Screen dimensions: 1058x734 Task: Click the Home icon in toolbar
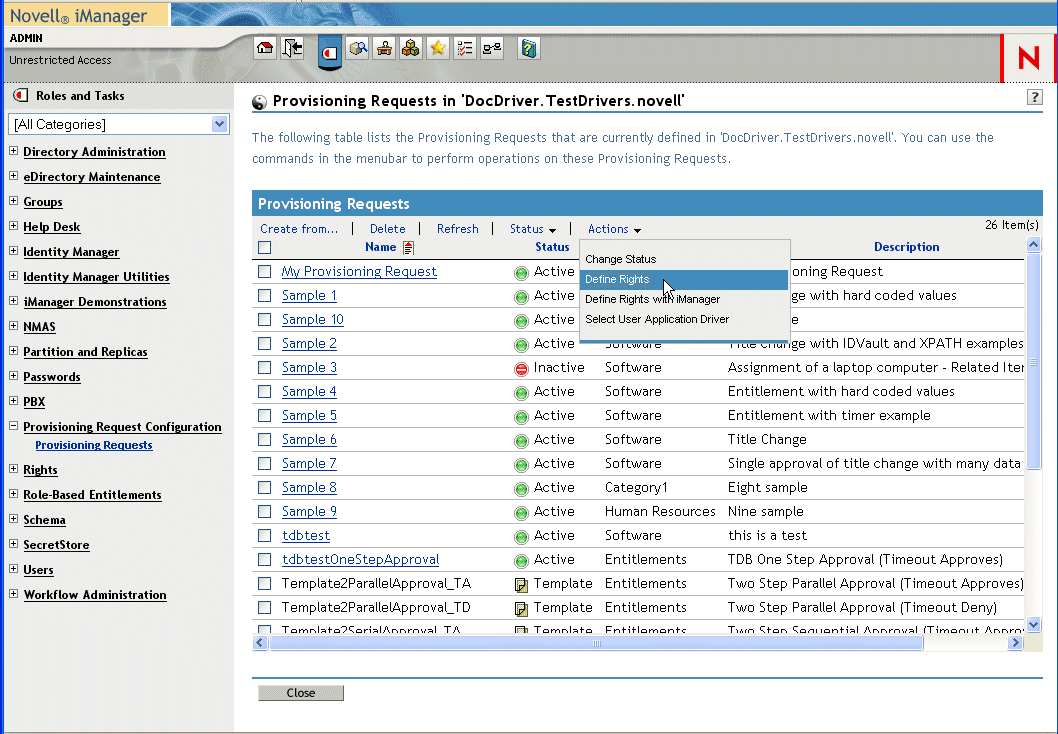point(265,48)
